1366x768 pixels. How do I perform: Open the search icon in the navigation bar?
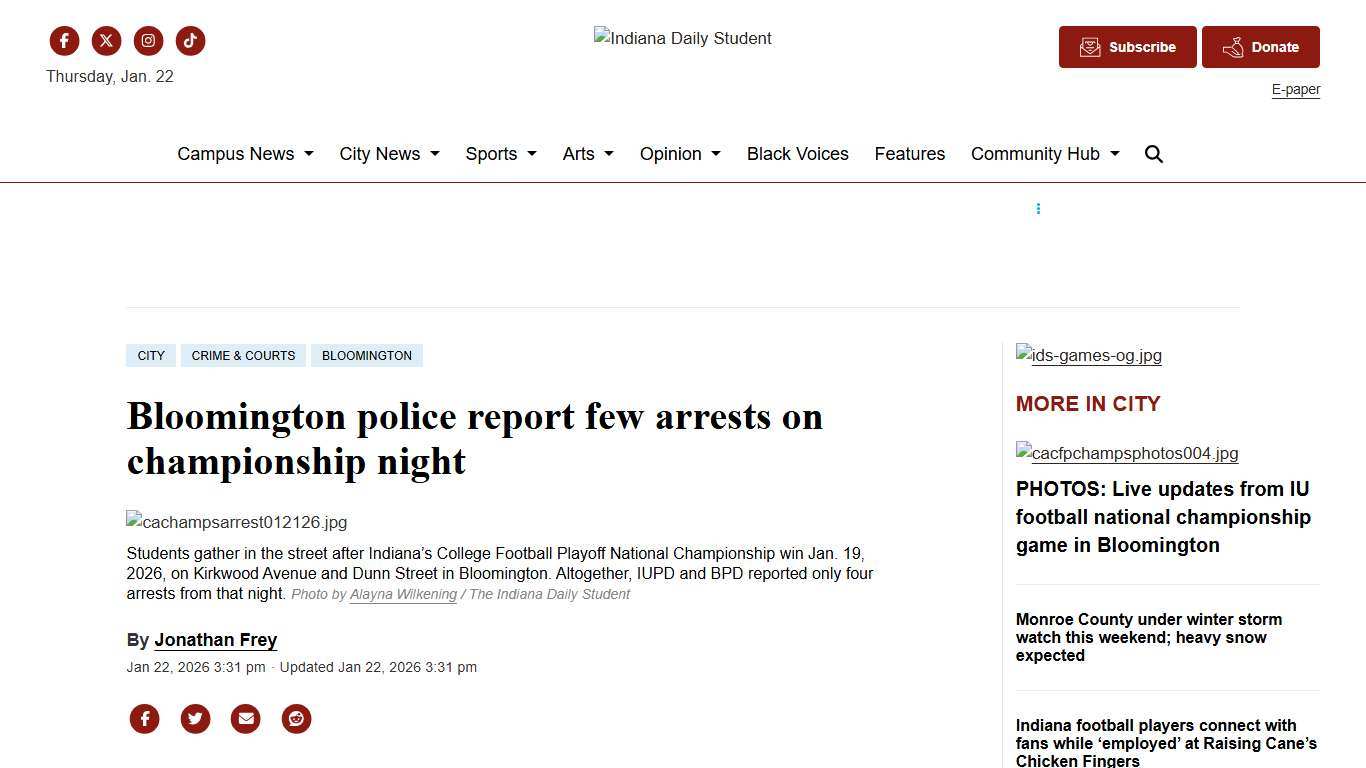(1153, 154)
